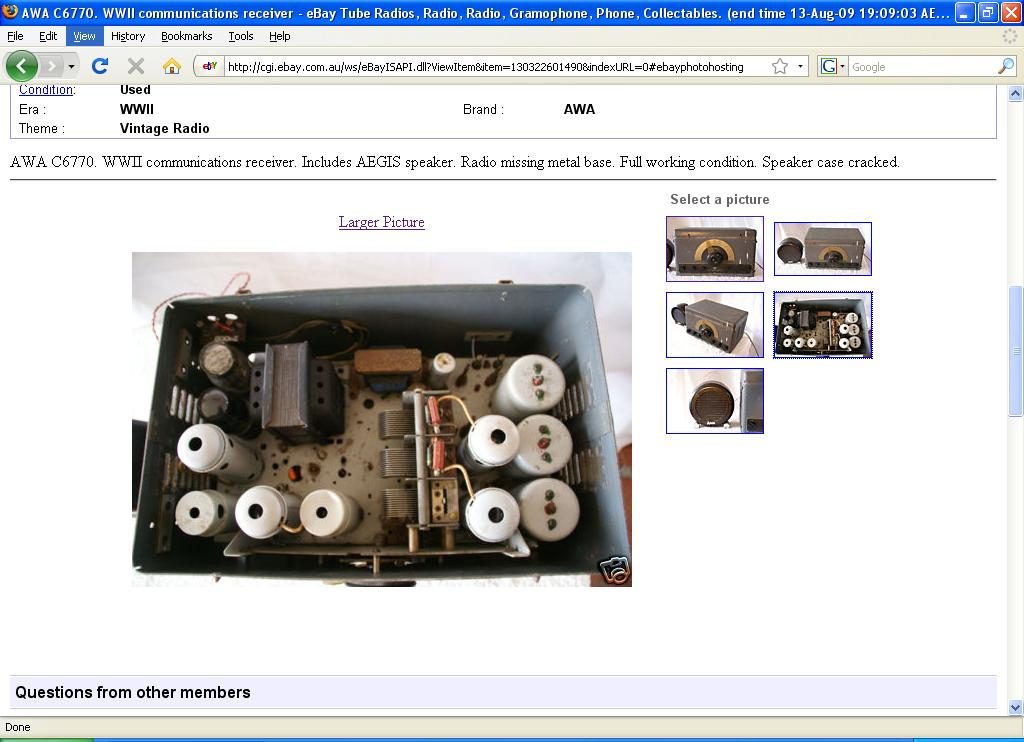This screenshot has width=1024, height=742.
Task: Click the large chassis interior photo
Action: pyautogui.click(x=381, y=419)
